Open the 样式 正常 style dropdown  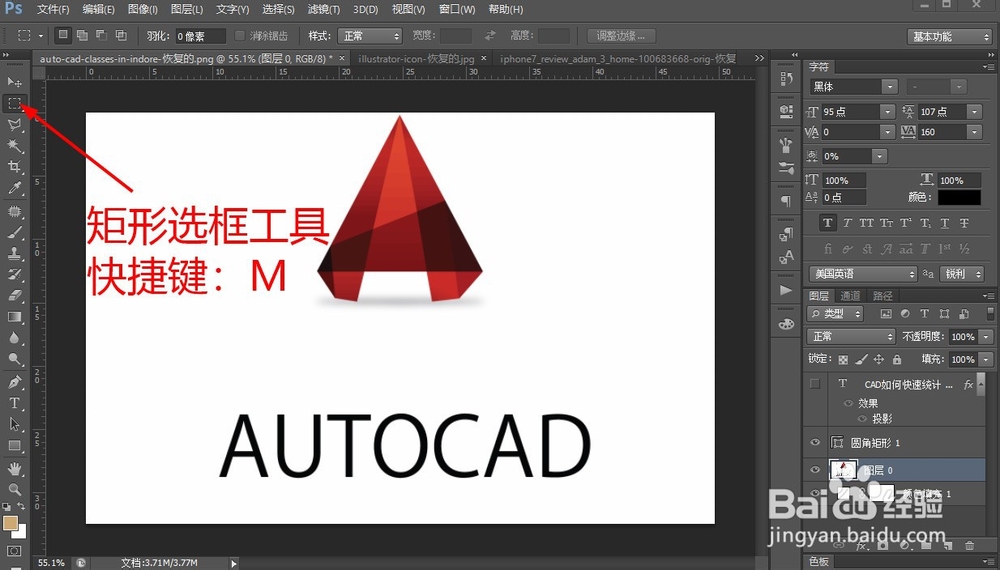pos(369,36)
